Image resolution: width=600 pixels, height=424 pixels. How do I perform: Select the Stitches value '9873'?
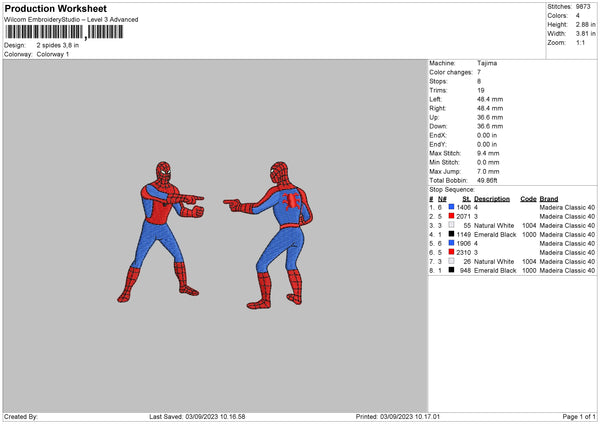(583, 7)
